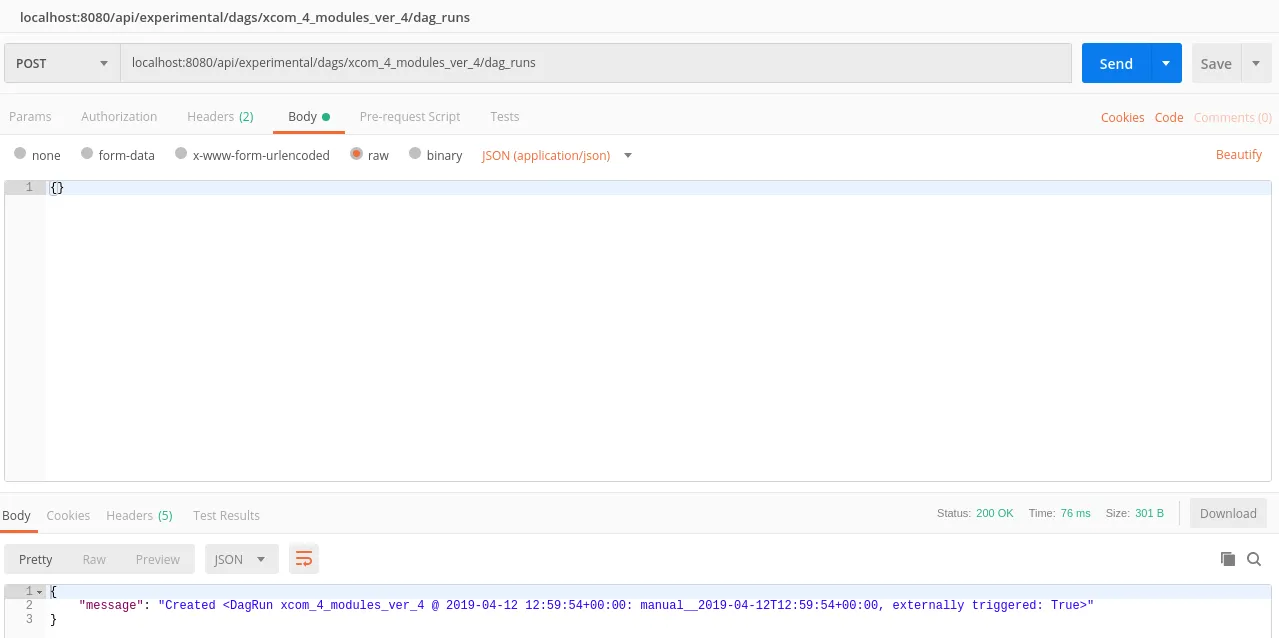The width and height of the screenshot is (1279, 638).
Task: Open the response Headers (5) tab
Action: click(140, 515)
